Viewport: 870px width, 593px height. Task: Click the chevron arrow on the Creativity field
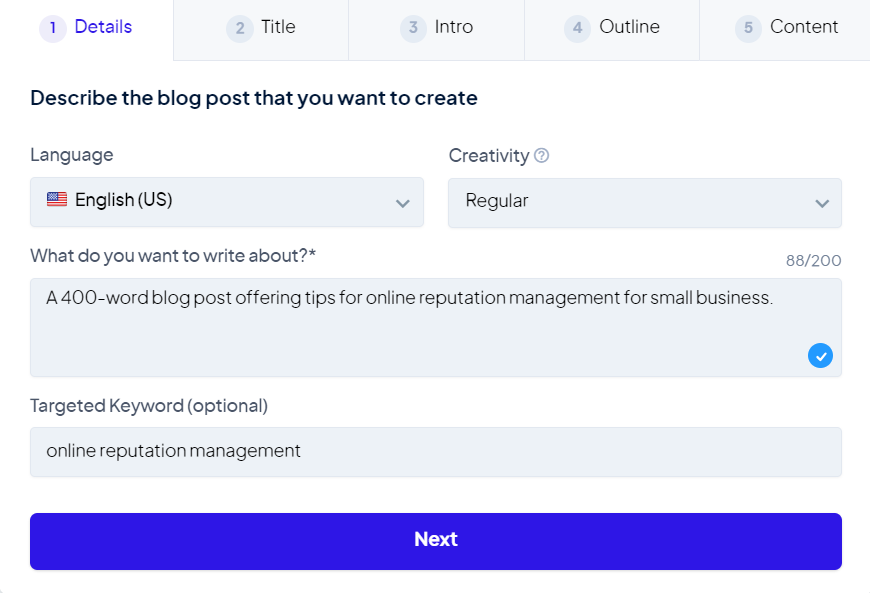click(822, 203)
